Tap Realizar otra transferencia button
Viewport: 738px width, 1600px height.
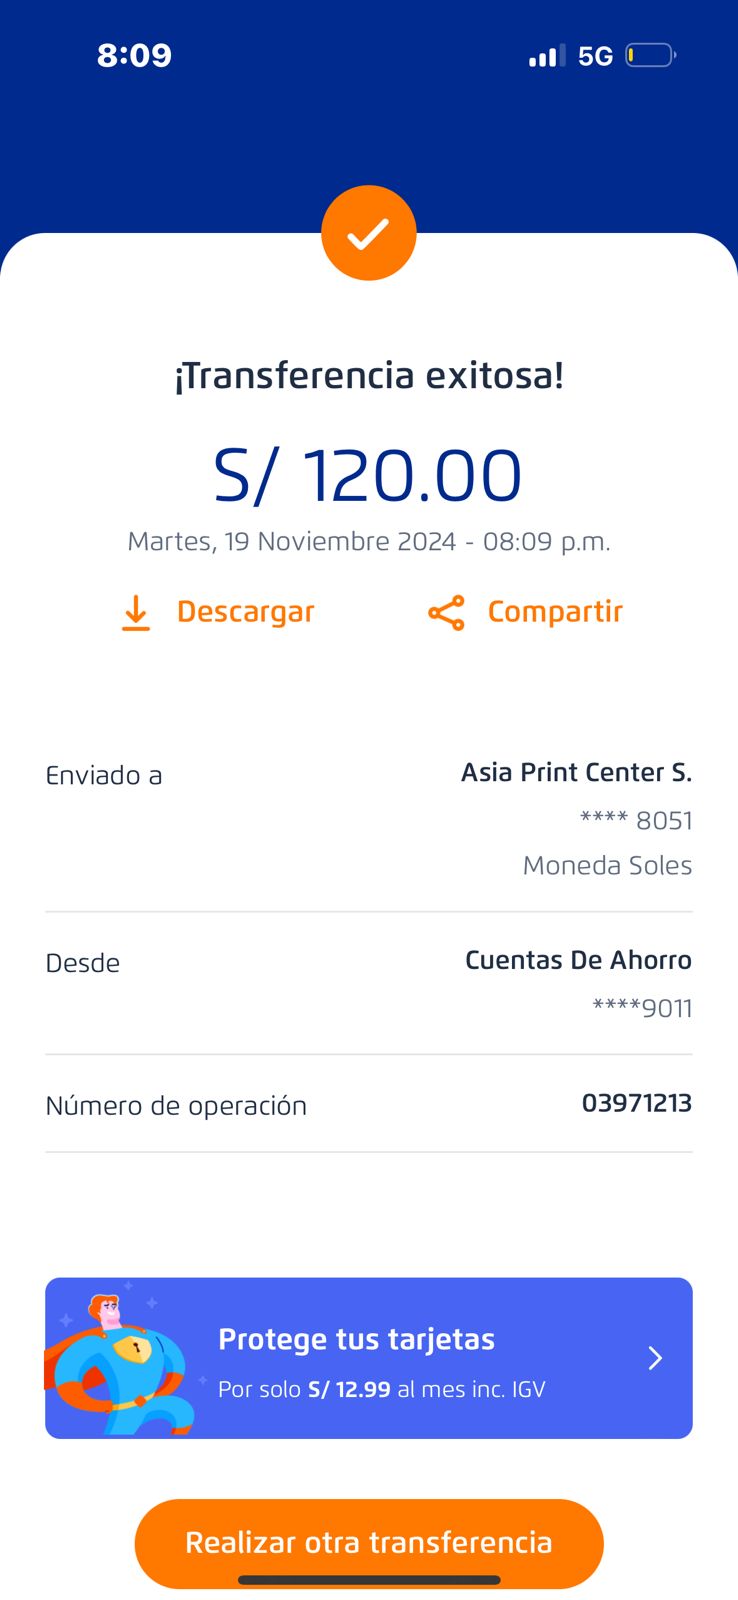click(369, 1542)
